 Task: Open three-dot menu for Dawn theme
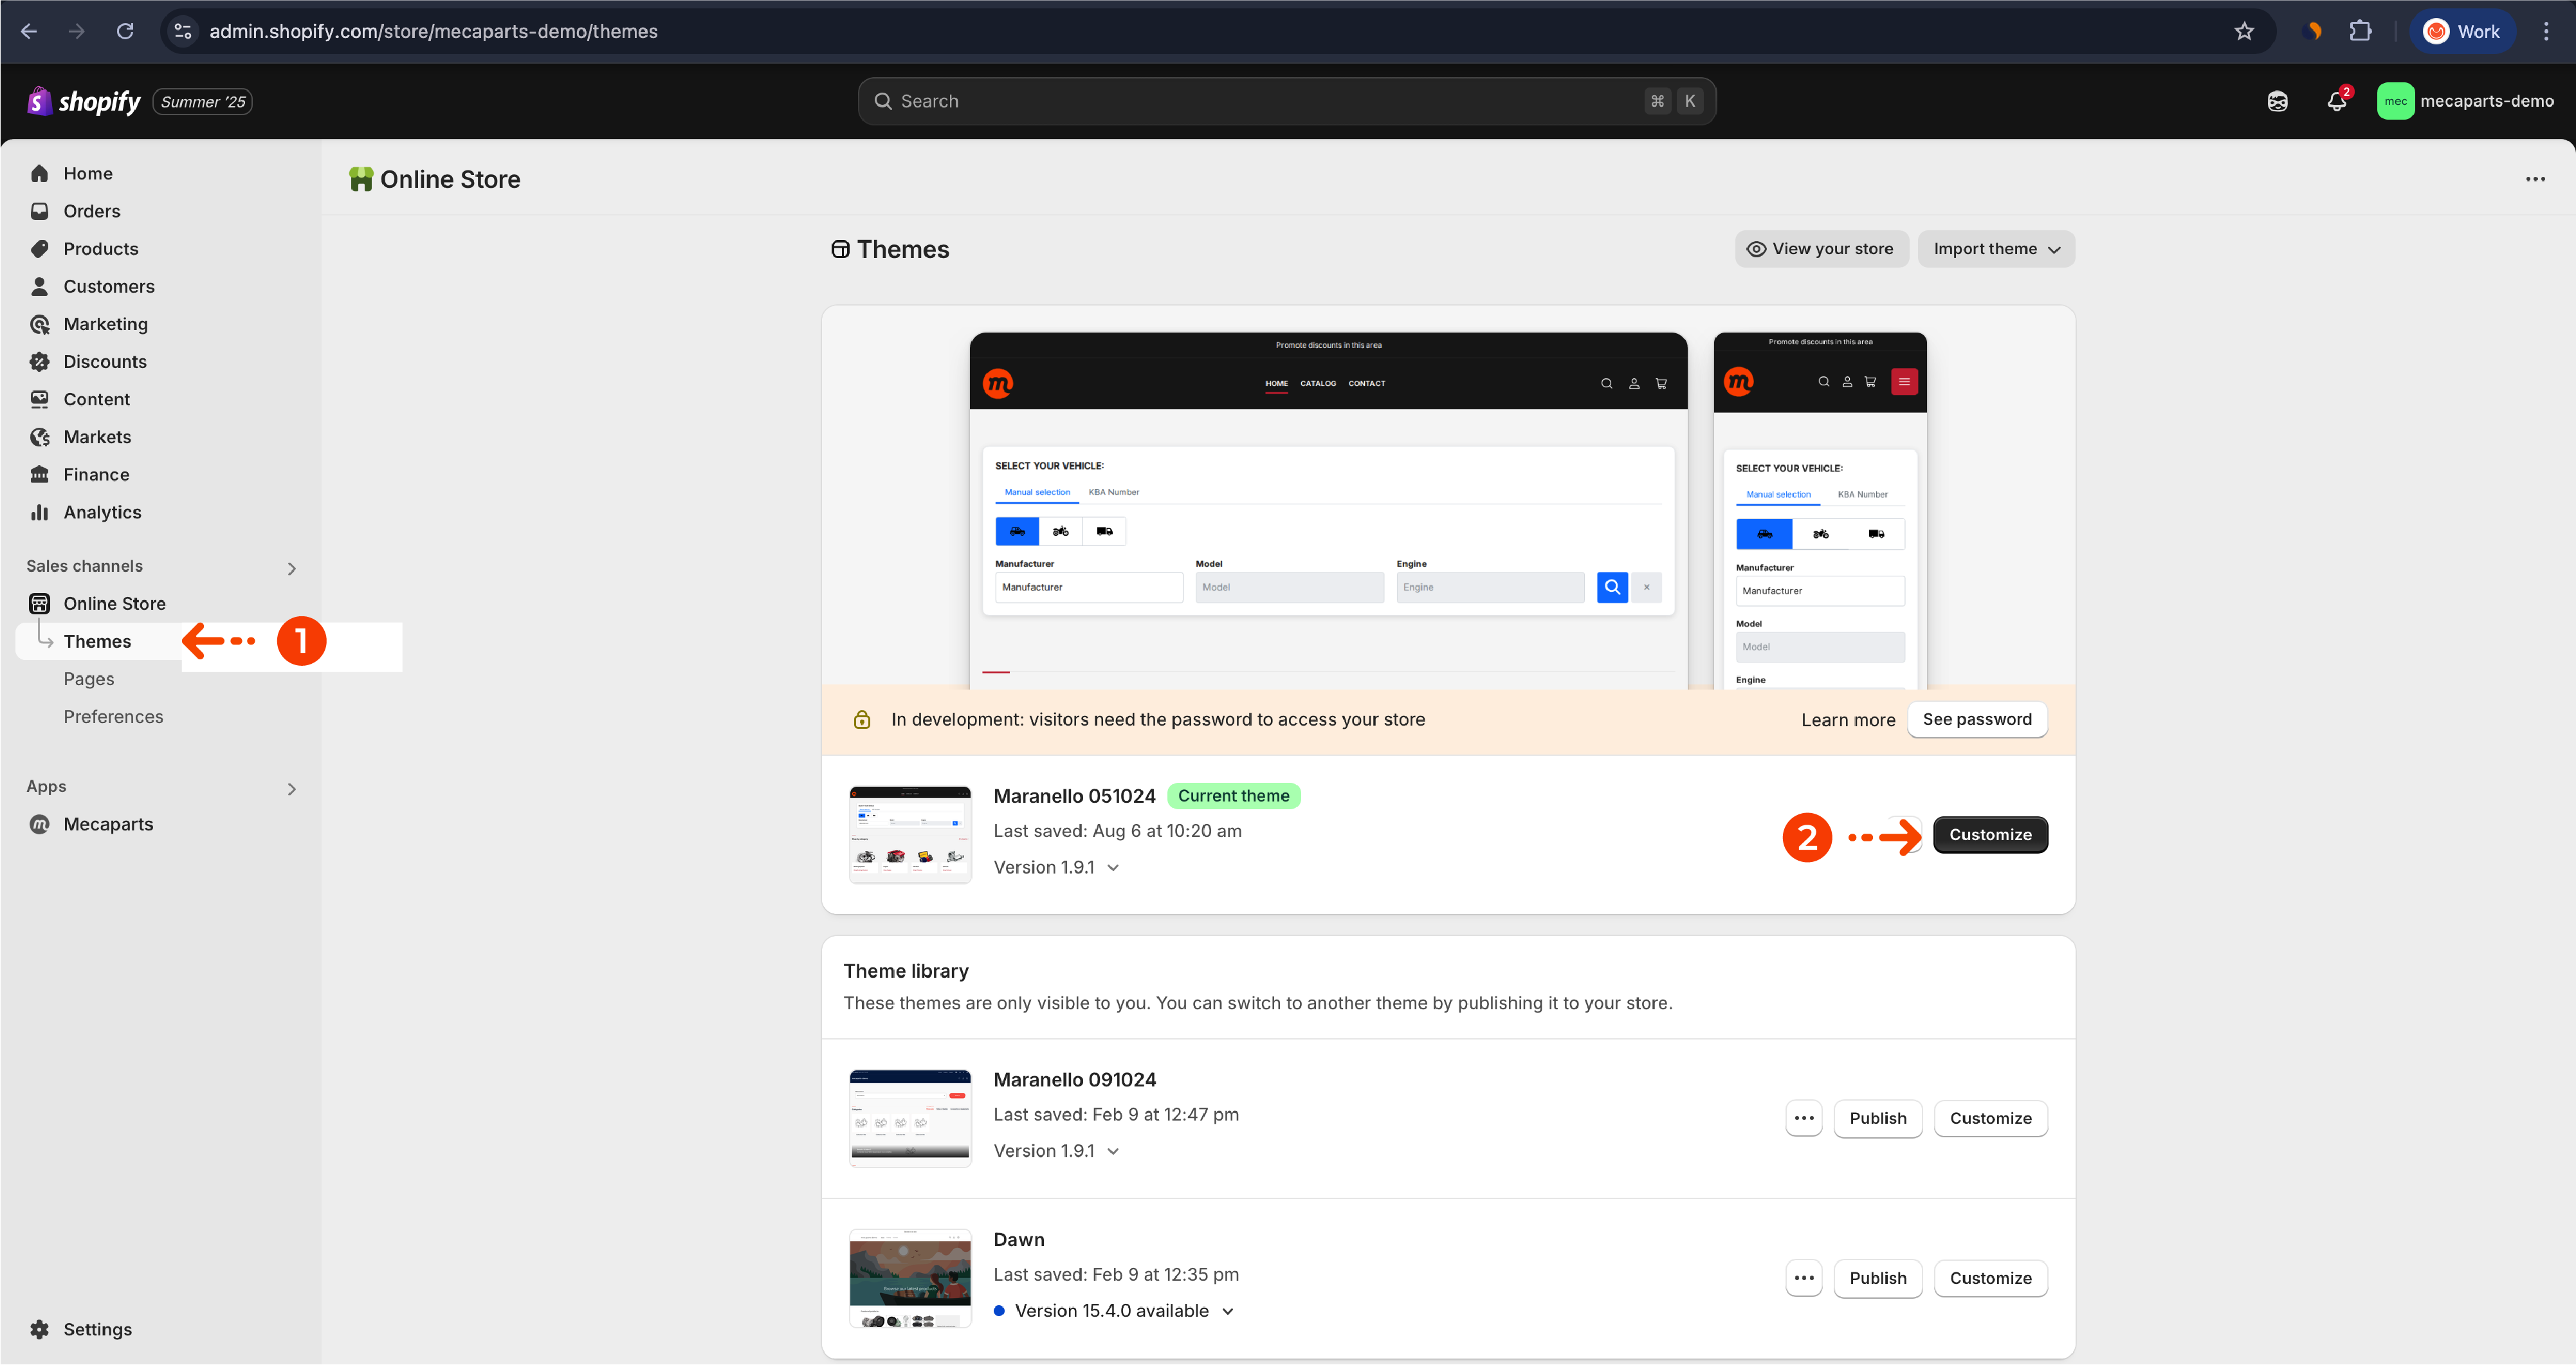click(1804, 1278)
